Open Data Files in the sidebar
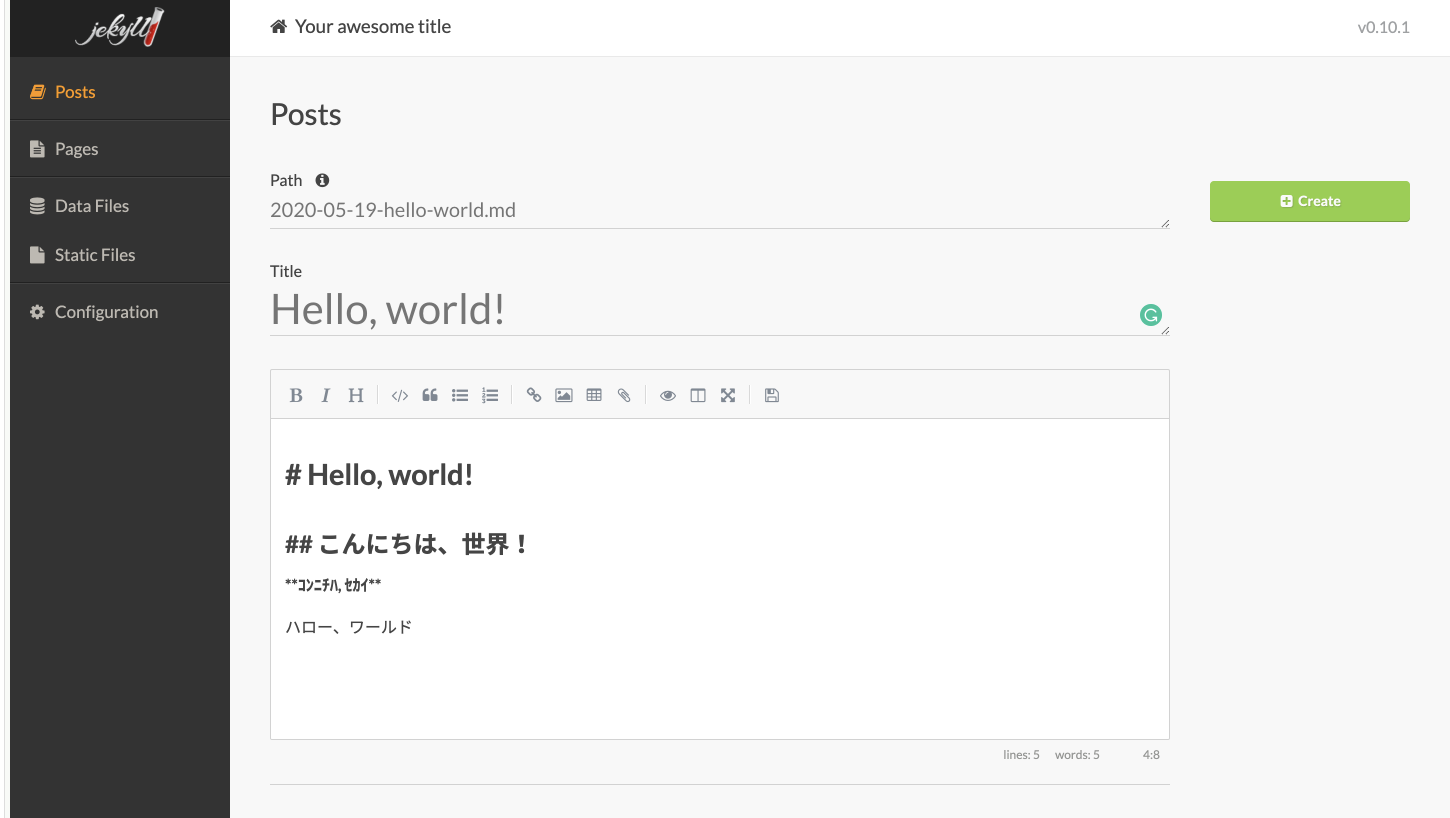This screenshot has height=818, width=1450. (120, 206)
